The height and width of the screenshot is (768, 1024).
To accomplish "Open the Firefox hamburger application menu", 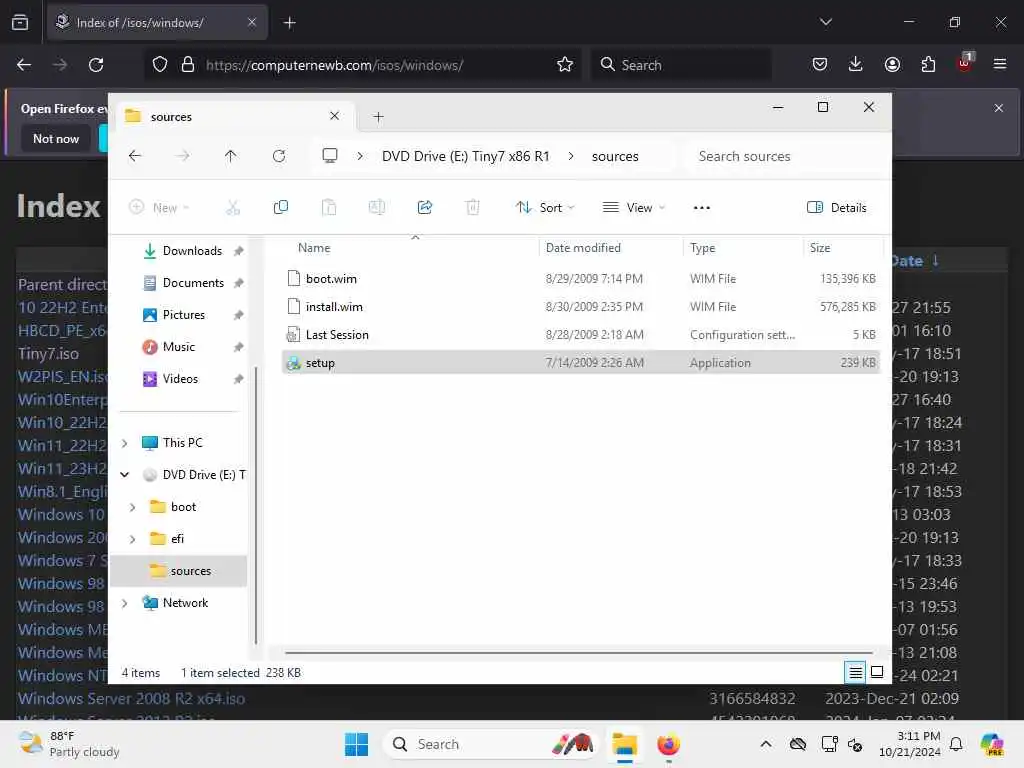I will pos(1000,65).
